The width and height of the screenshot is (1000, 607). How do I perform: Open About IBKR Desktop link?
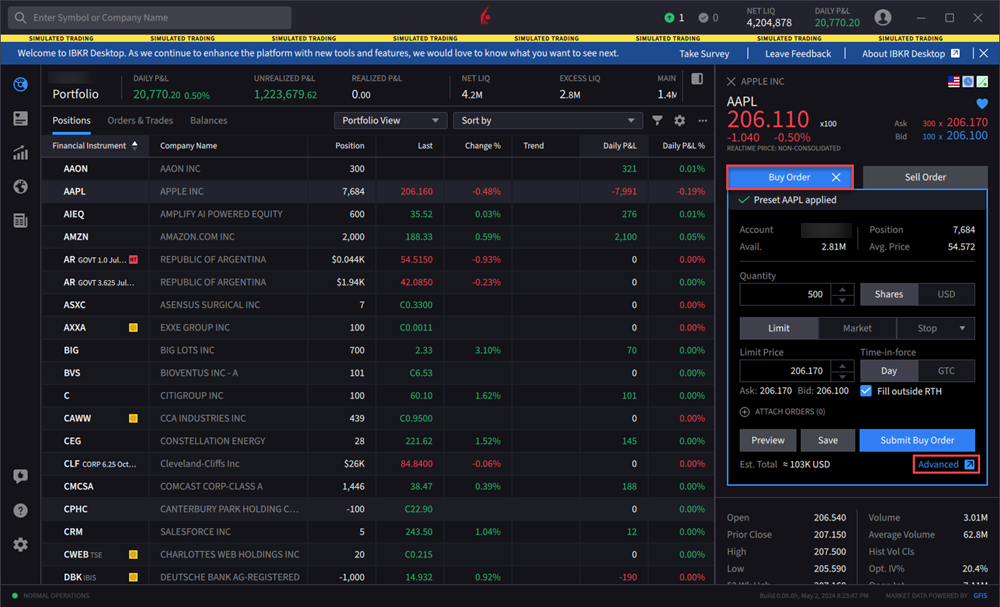point(911,54)
